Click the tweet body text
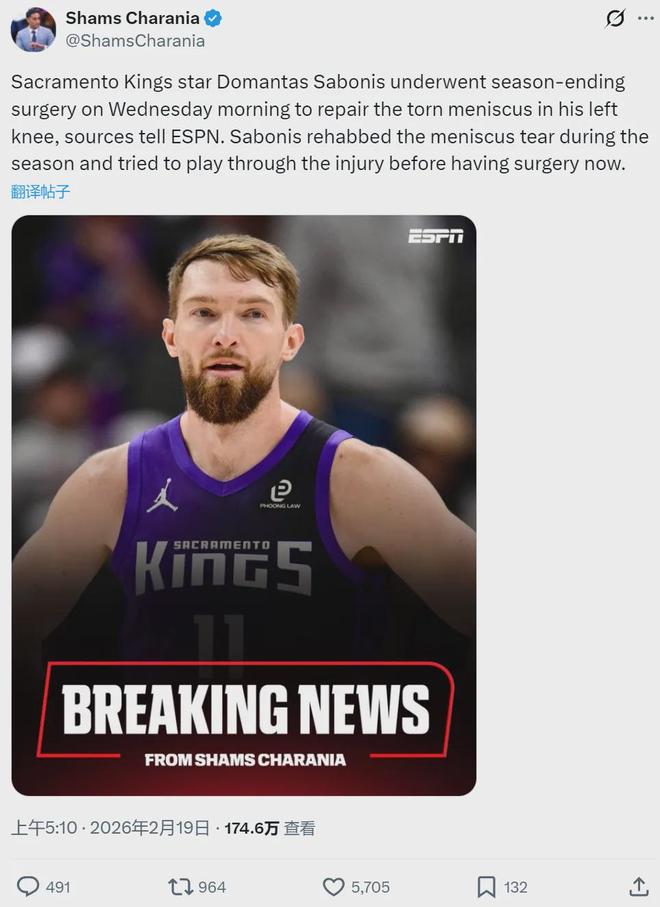 coord(330,123)
